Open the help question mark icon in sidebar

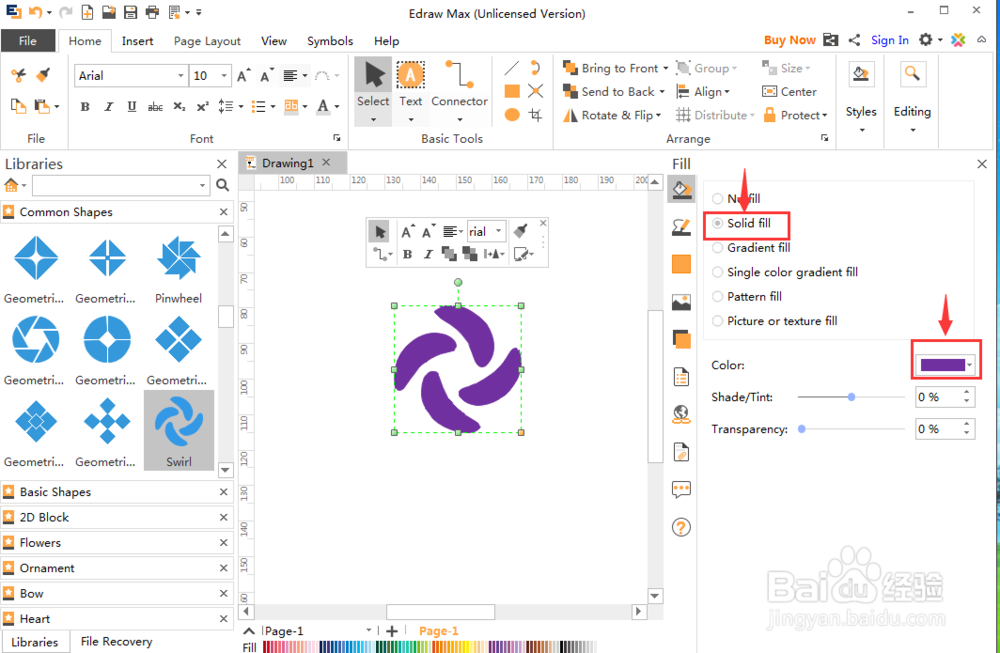pos(681,527)
